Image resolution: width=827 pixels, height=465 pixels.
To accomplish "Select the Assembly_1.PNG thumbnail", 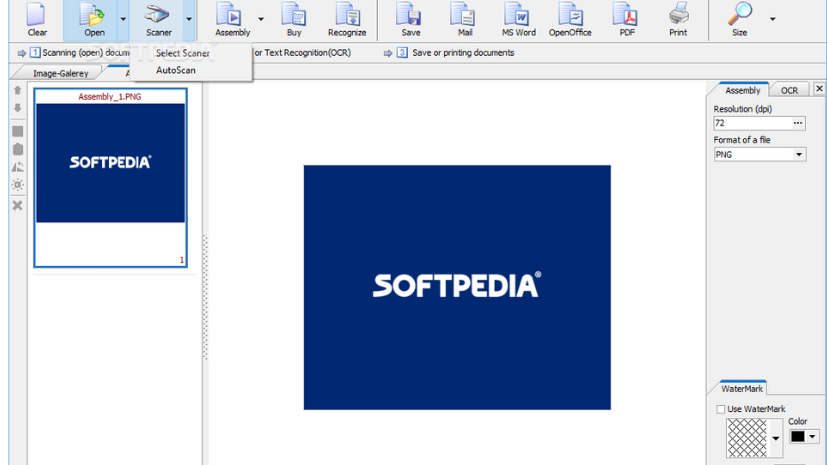I will click(111, 178).
